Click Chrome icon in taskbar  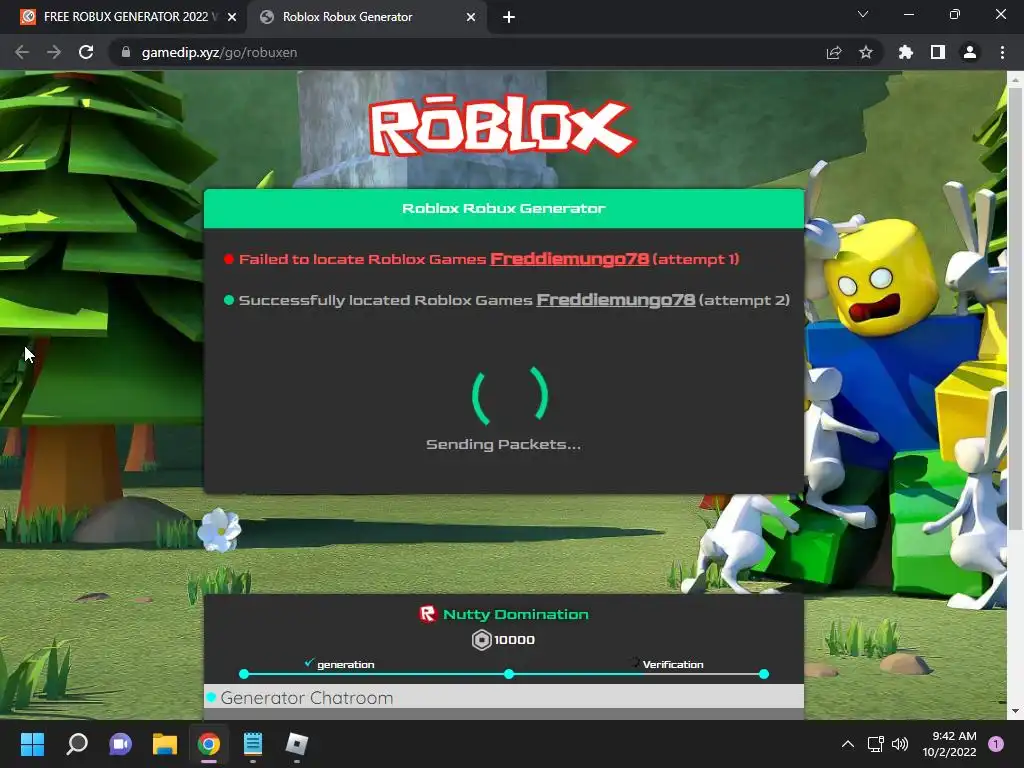point(209,744)
